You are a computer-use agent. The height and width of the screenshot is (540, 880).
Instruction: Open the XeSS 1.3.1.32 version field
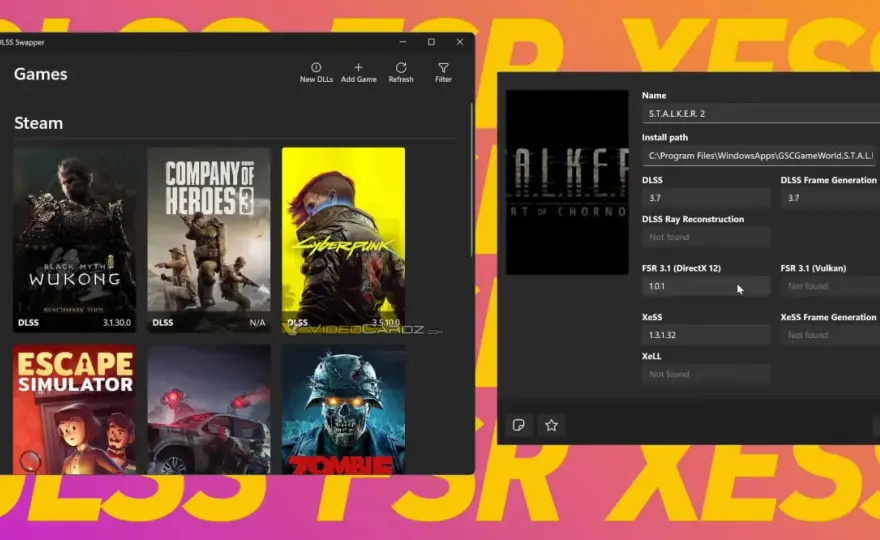706,335
